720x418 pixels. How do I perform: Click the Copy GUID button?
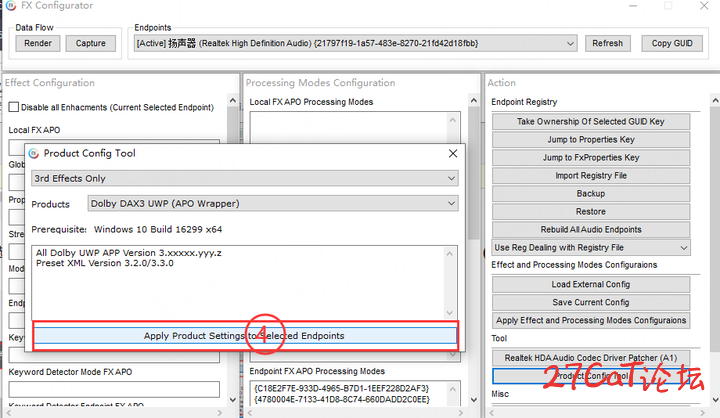point(672,43)
